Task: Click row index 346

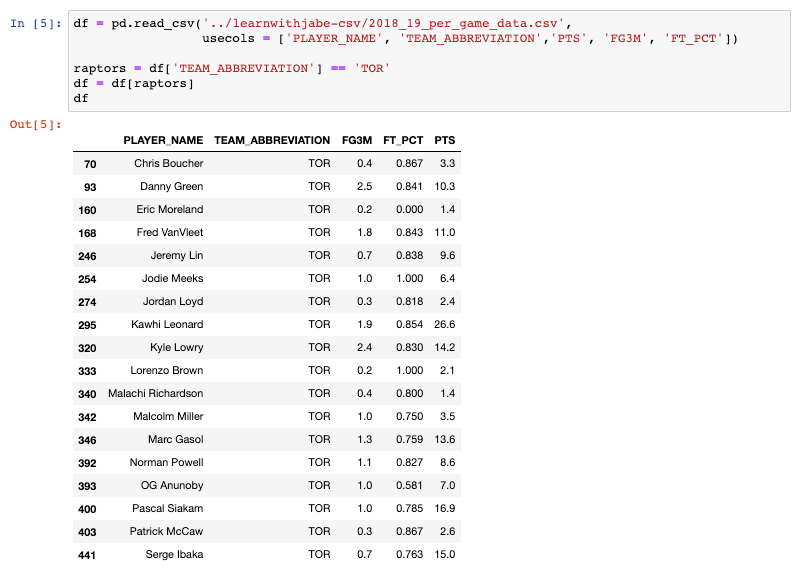Action: click(87, 440)
